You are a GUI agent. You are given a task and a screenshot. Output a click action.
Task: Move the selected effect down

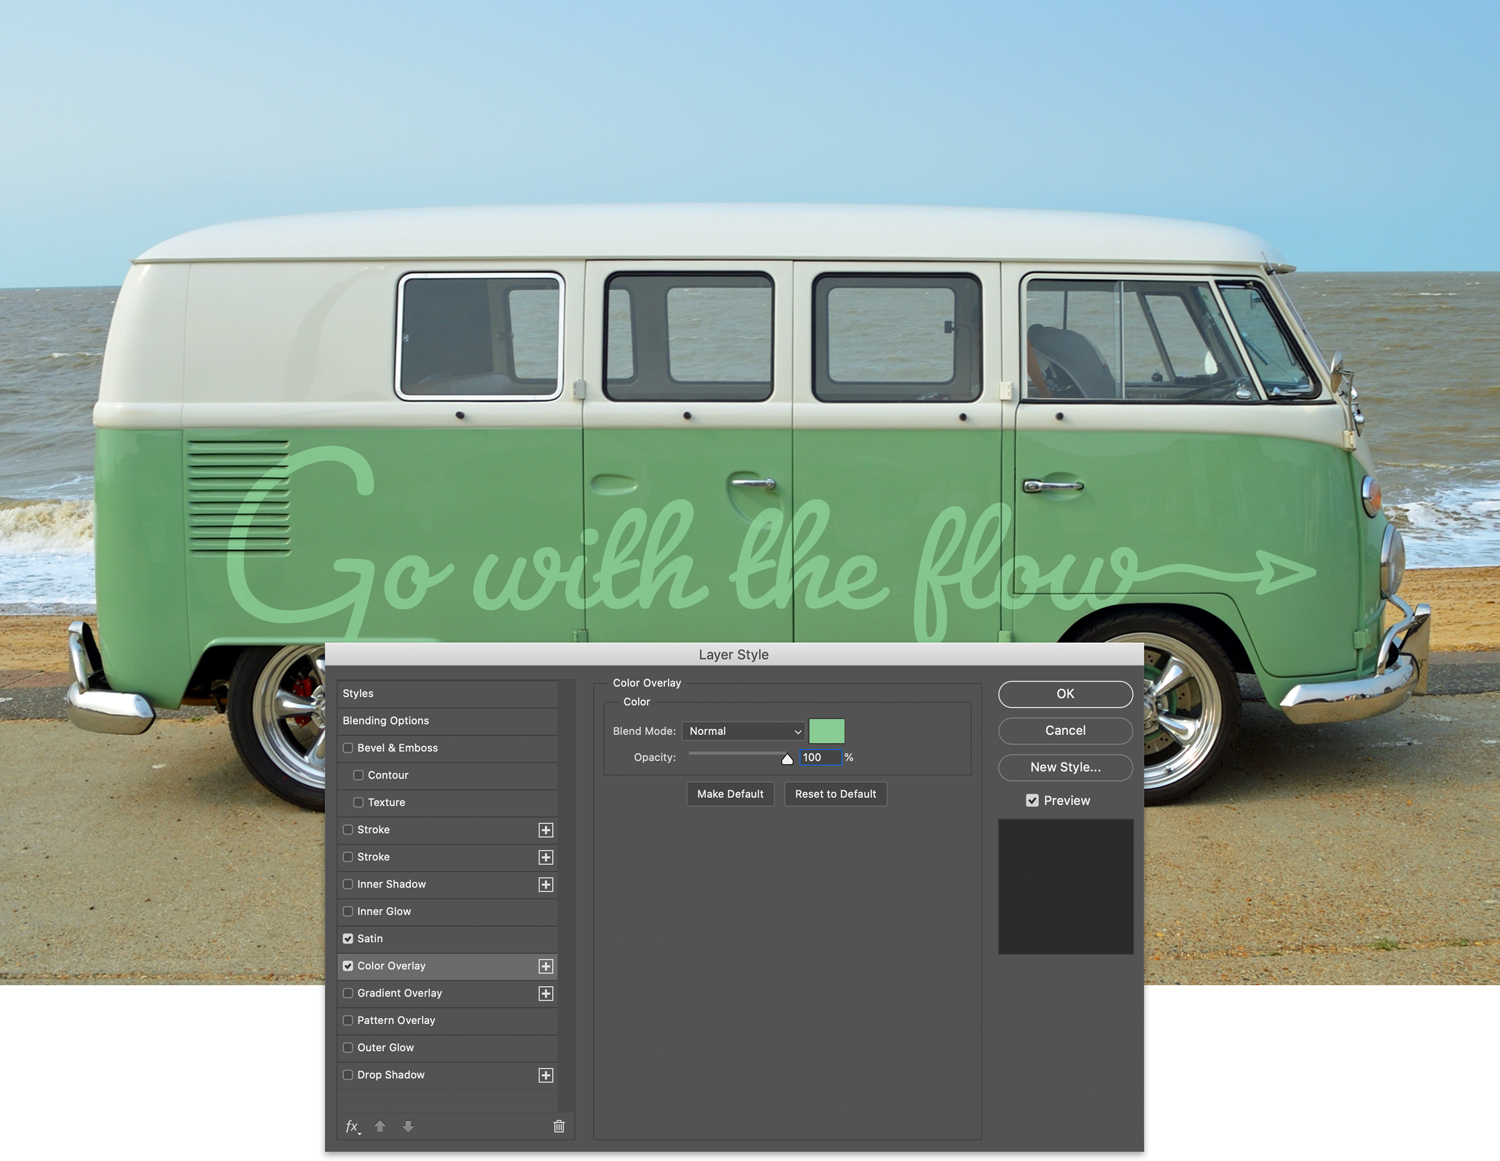408,1126
